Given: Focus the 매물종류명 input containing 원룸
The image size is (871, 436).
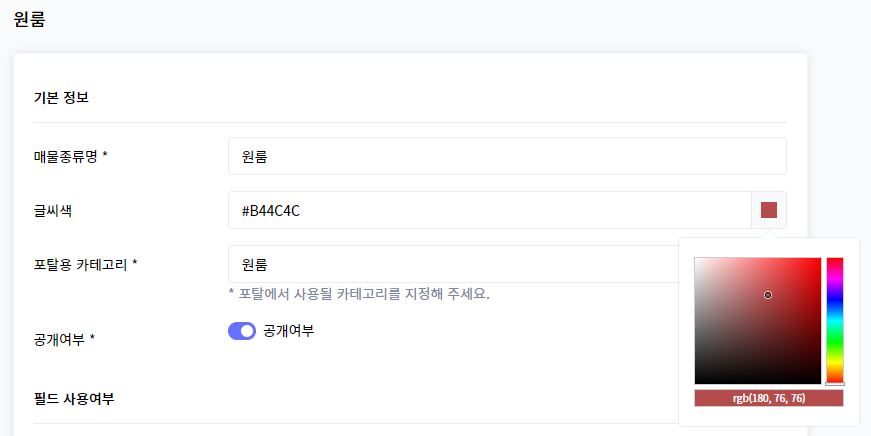Looking at the screenshot, I should click(x=507, y=156).
